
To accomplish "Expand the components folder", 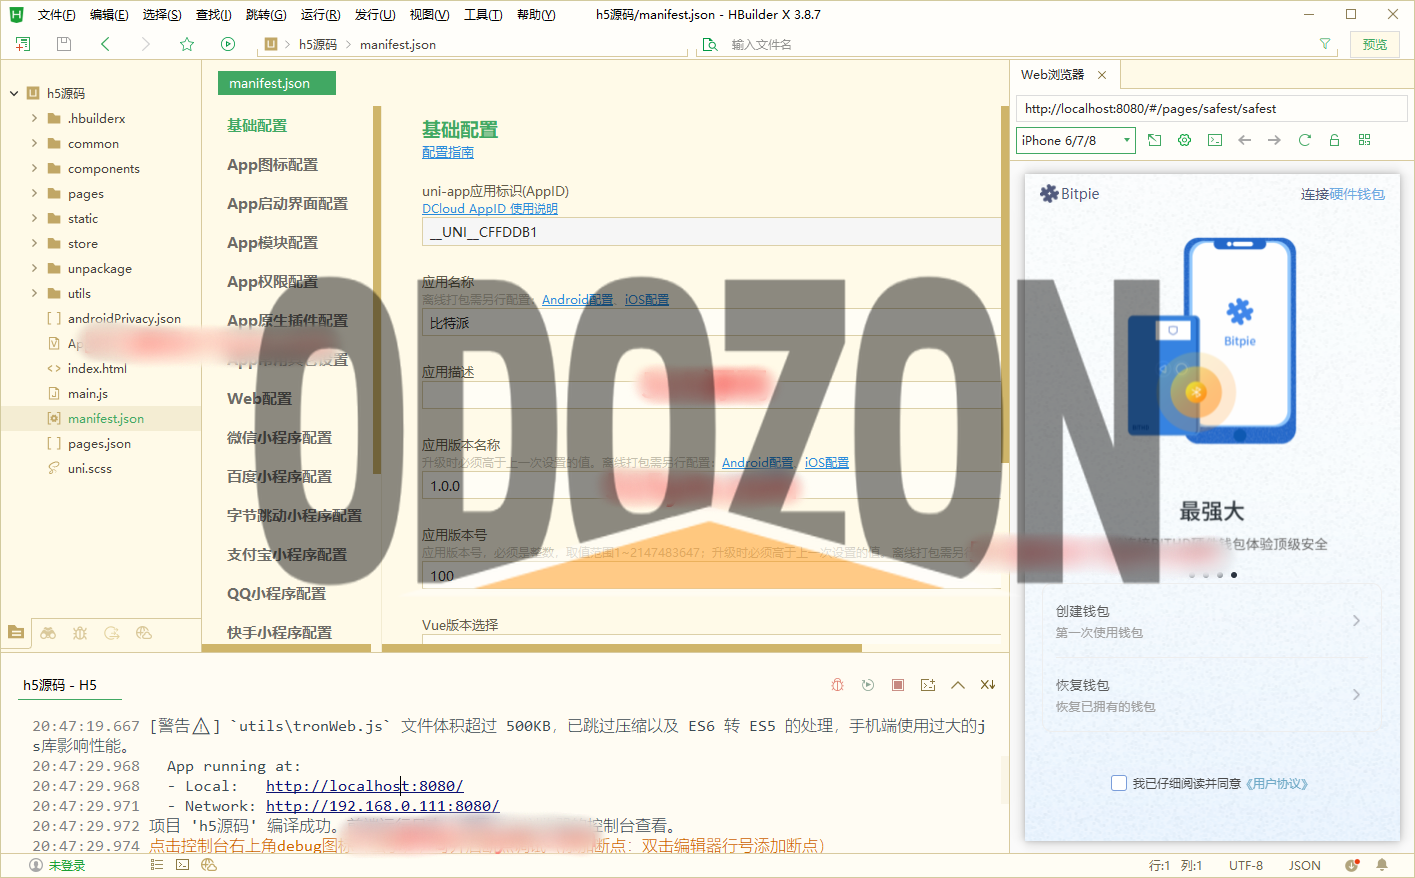I will tap(35, 168).
